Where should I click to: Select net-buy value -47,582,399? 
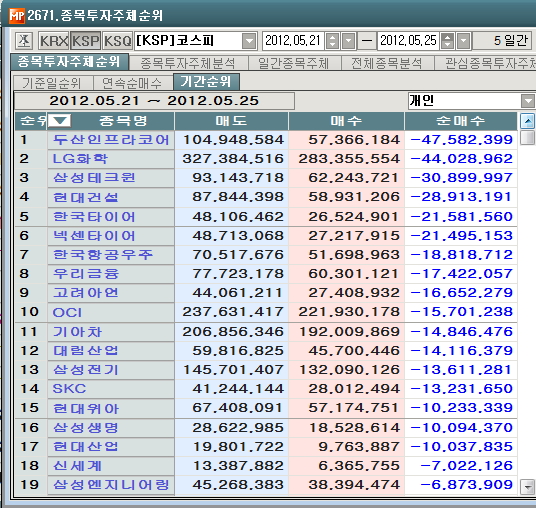(x=461, y=140)
